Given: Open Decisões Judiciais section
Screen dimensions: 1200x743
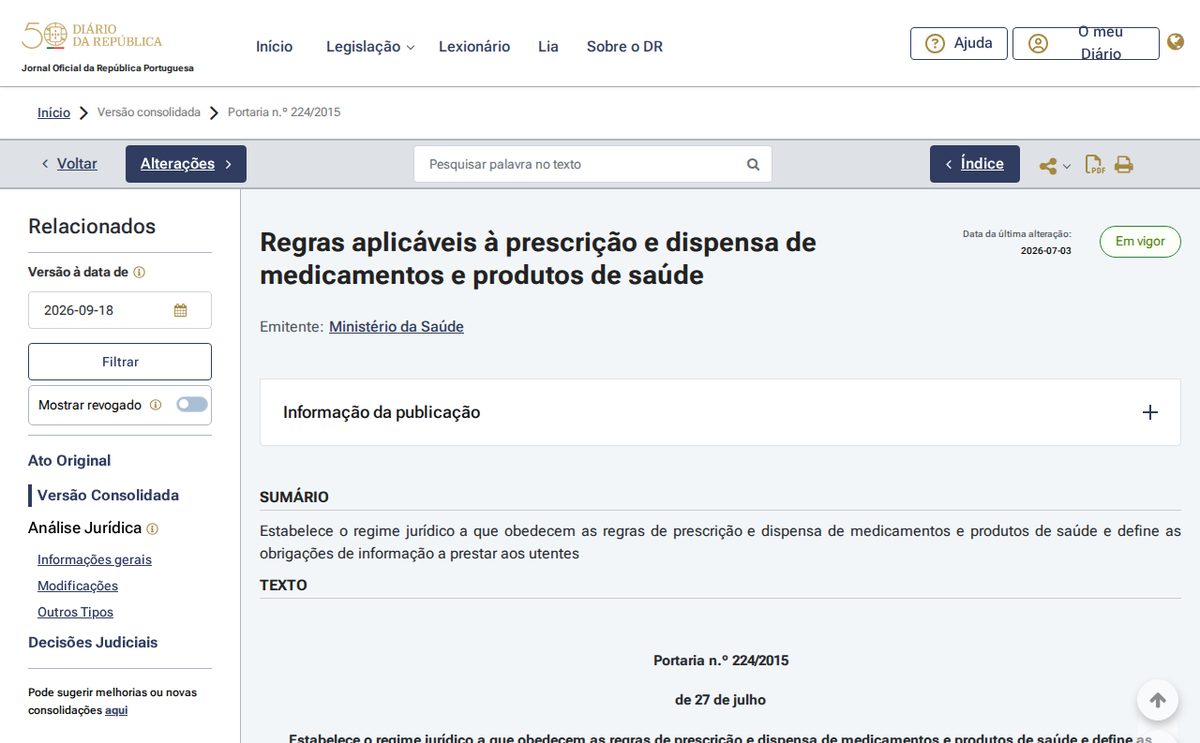Looking at the screenshot, I should [x=93, y=643].
